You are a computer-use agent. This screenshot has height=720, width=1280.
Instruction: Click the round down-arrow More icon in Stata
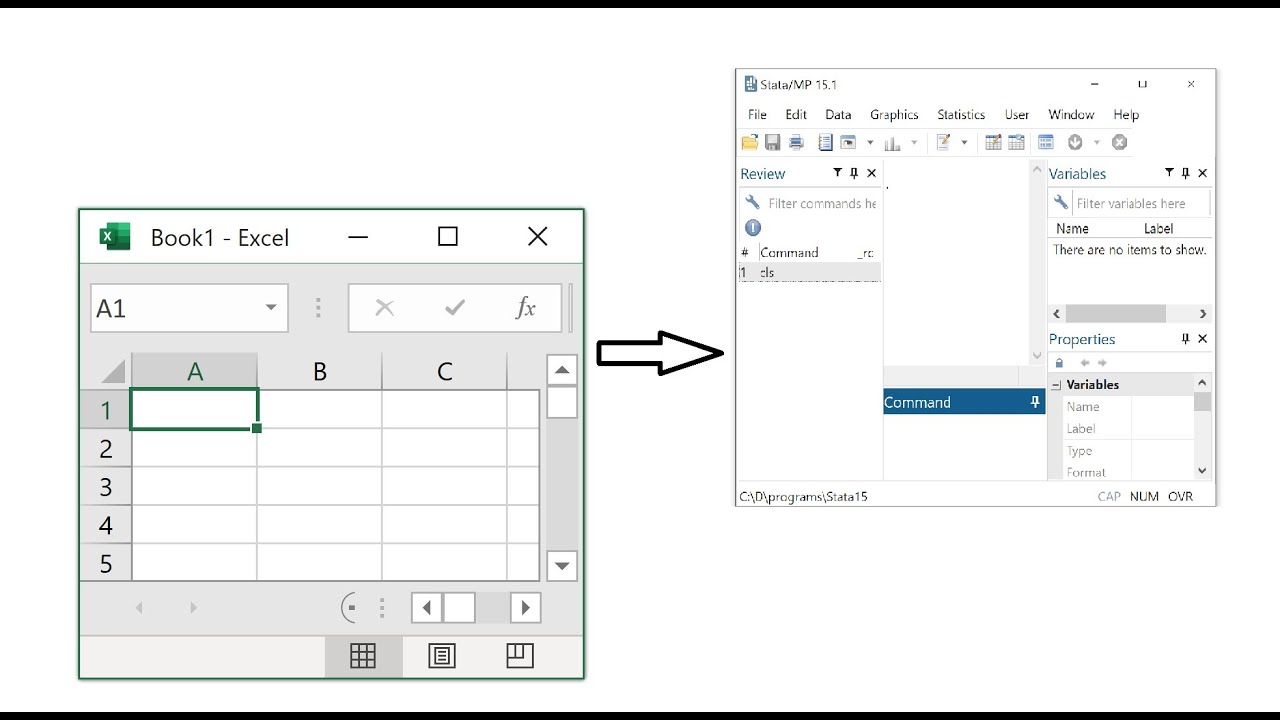1075,142
